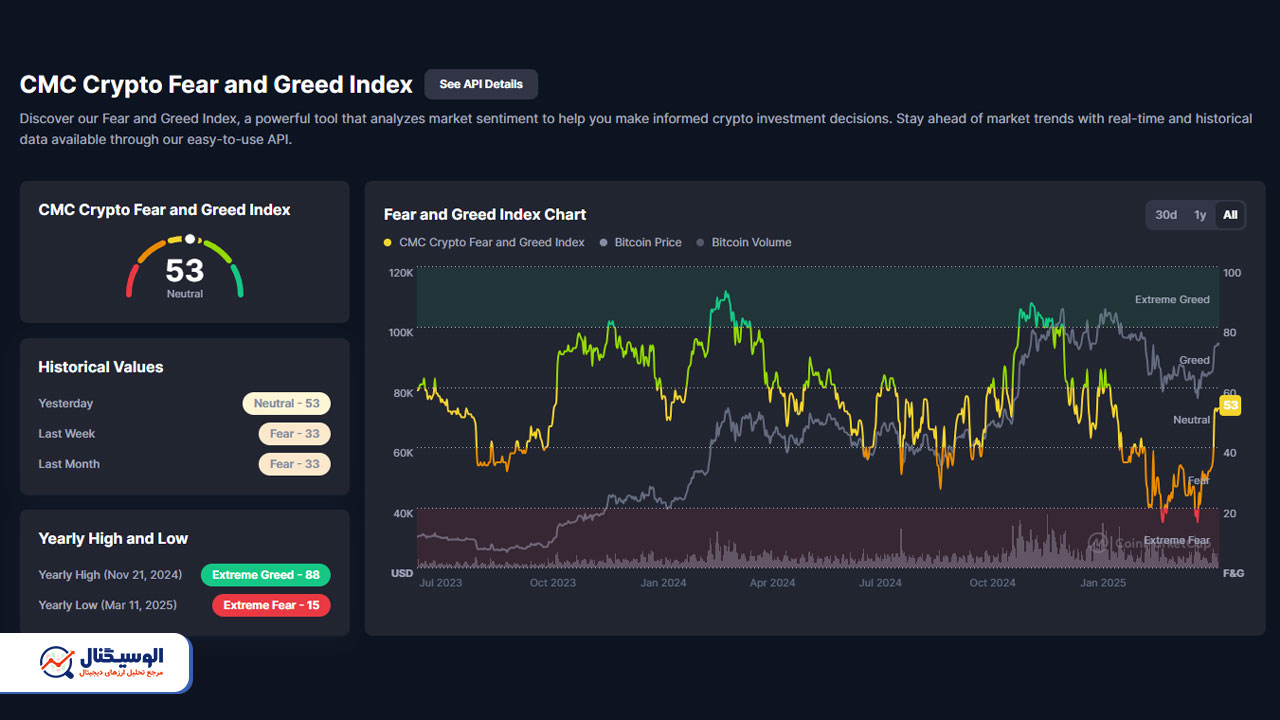Click the Extreme Fear zone label
The width and height of the screenshot is (1280, 720).
click(1177, 540)
